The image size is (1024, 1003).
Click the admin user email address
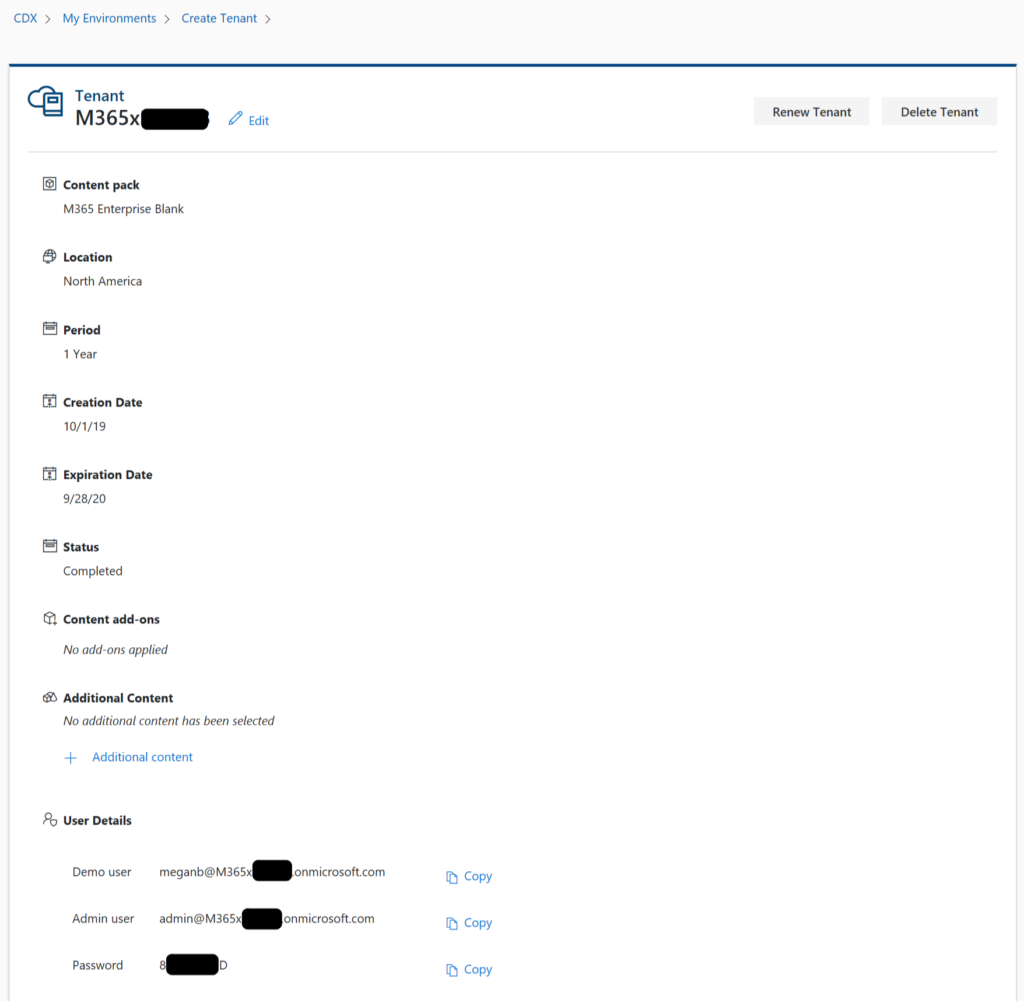pyautogui.click(x=267, y=919)
